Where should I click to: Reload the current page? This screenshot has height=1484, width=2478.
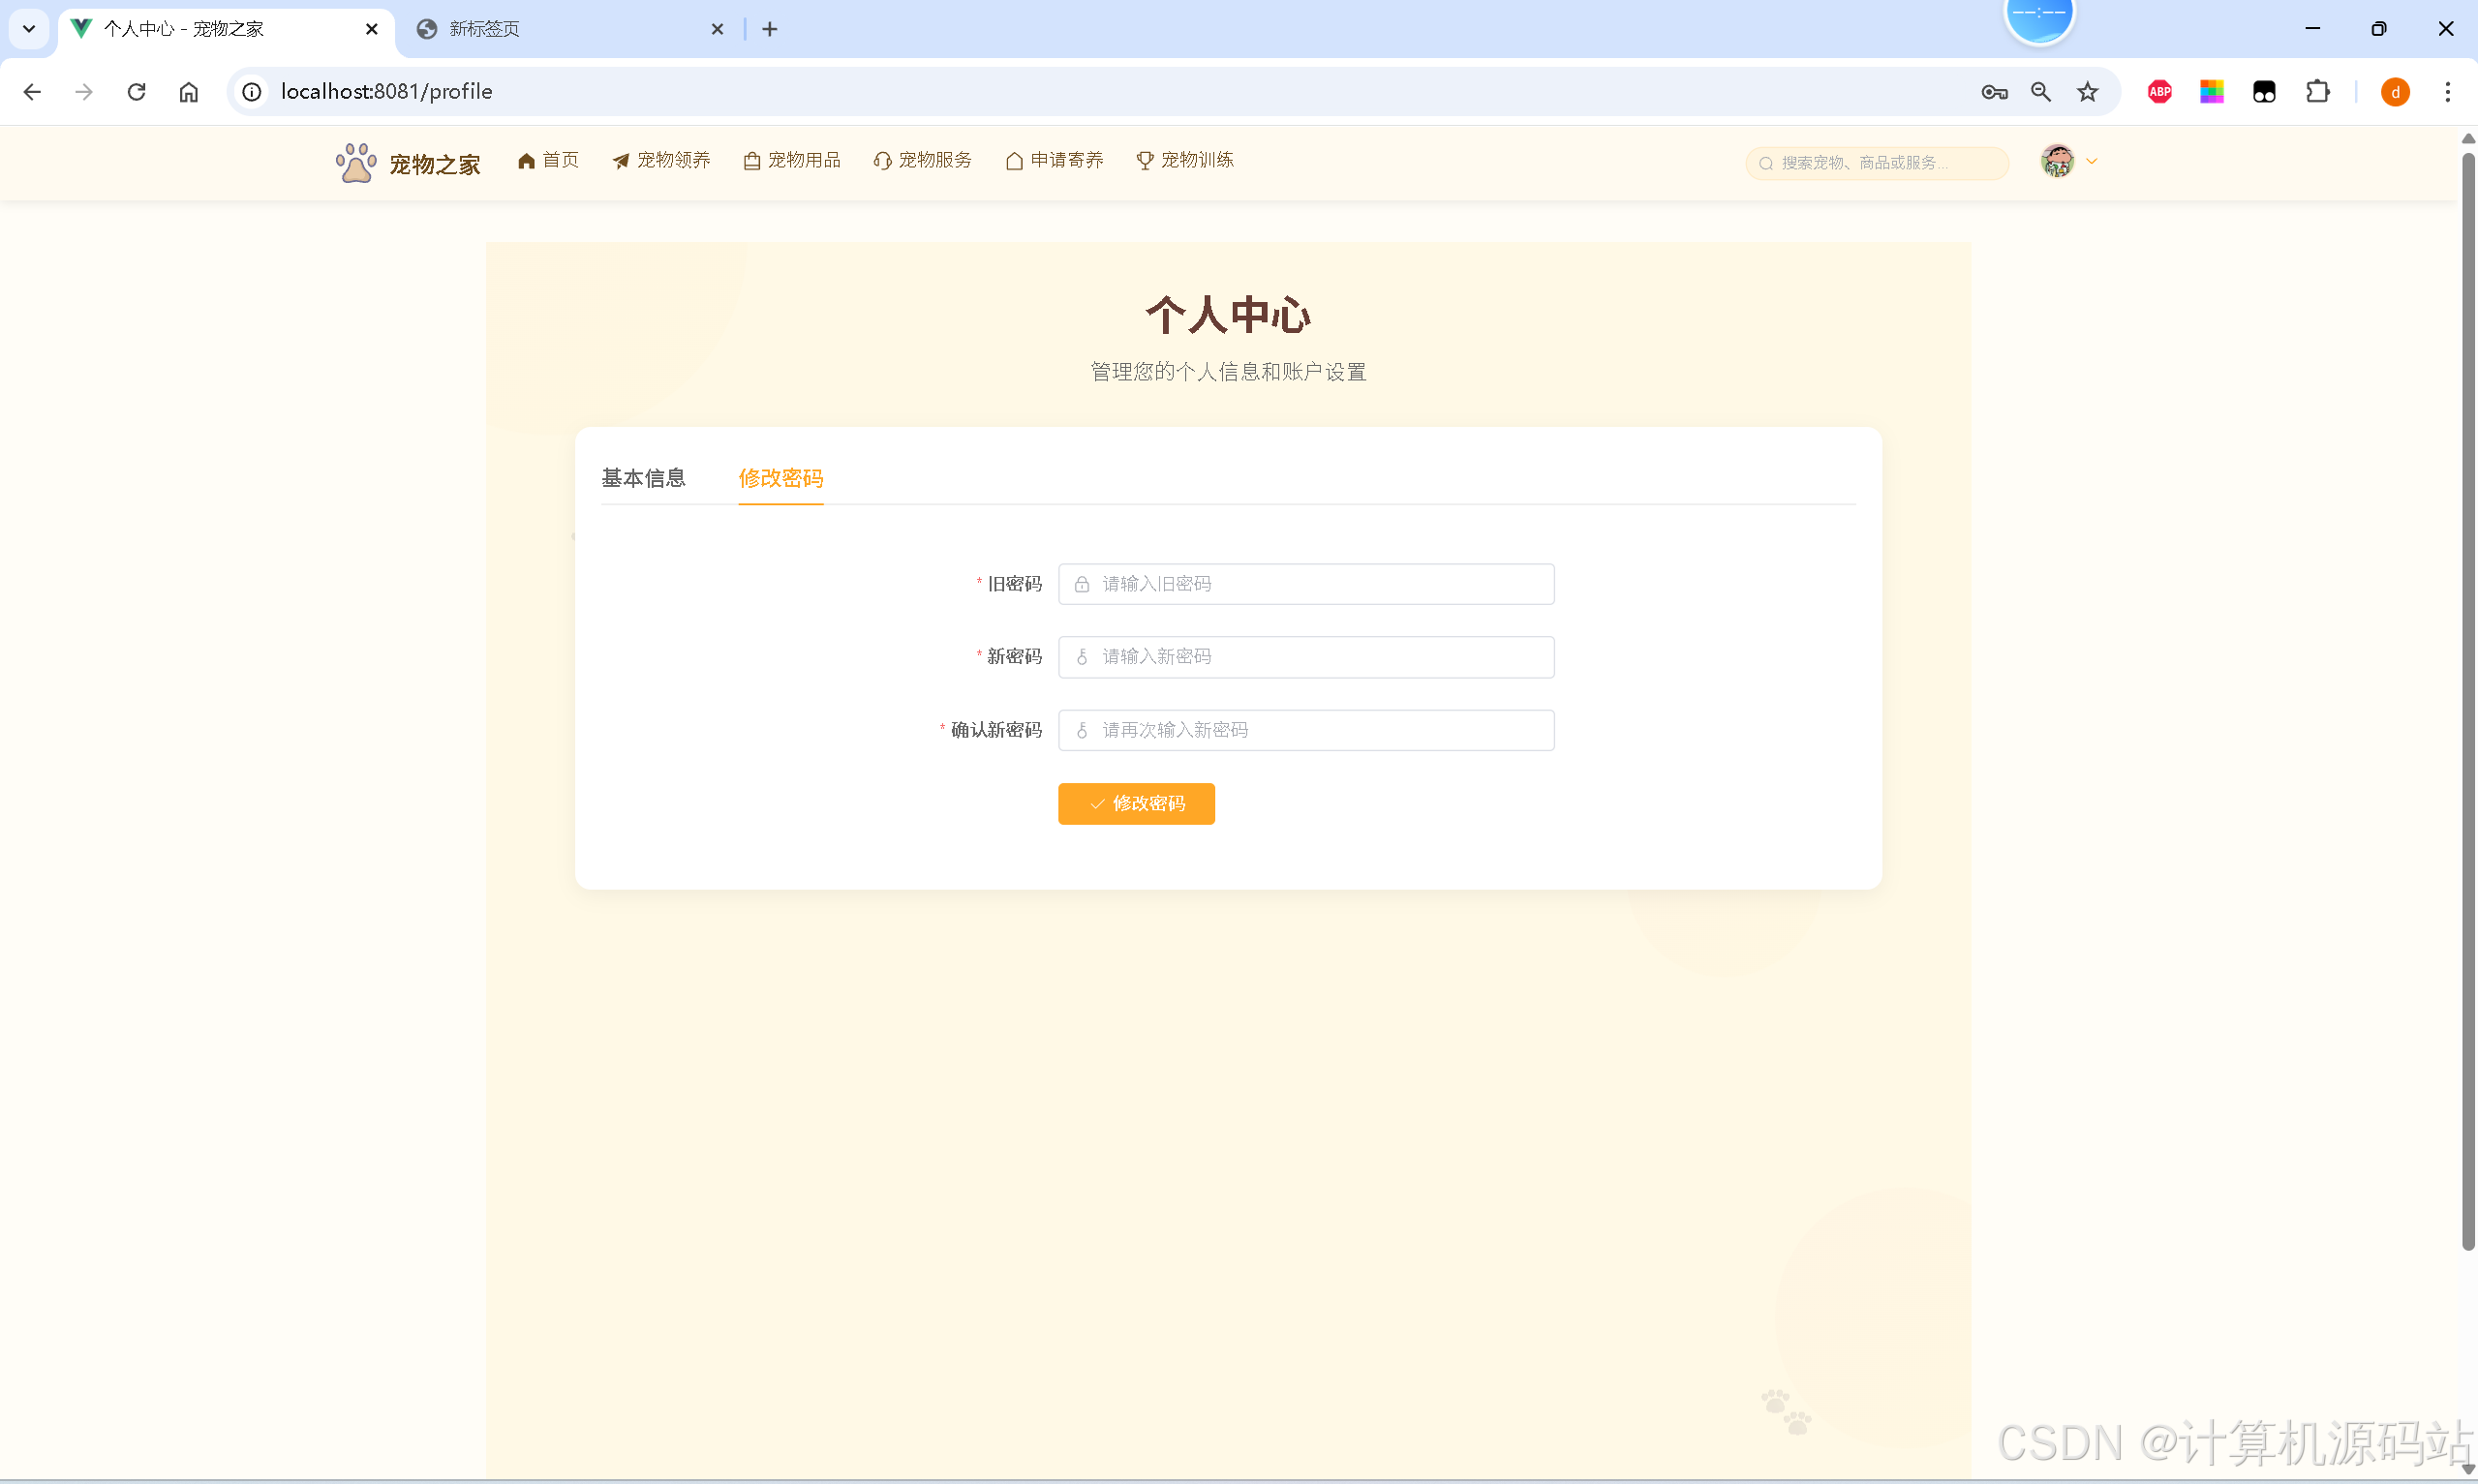[x=137, y=92]
